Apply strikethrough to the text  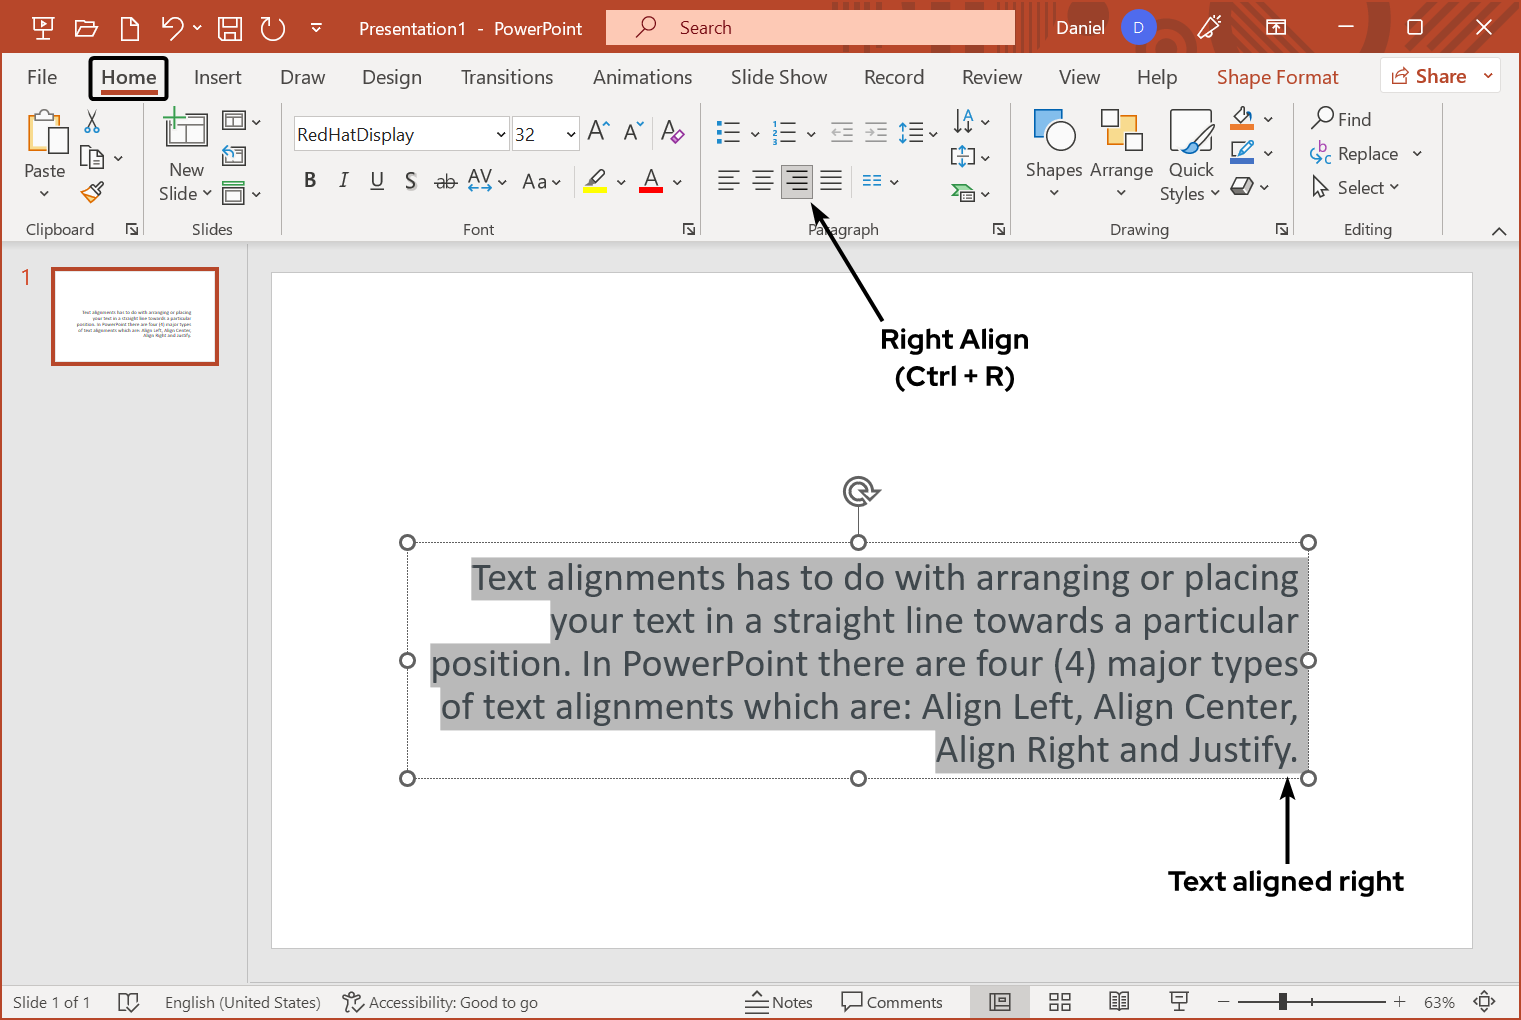(445, 181)
